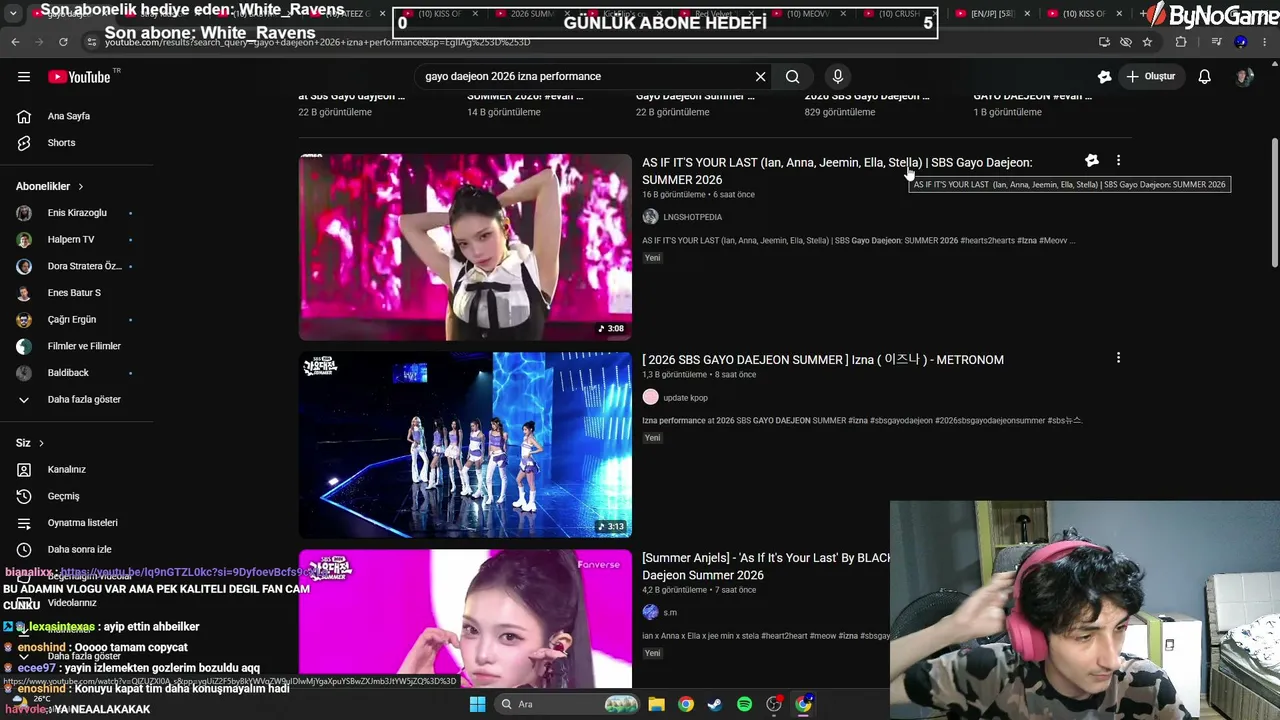Screen dimensions: 1280x720
Task: Open the Enes Batur S subscription
Action: [76, 293]
